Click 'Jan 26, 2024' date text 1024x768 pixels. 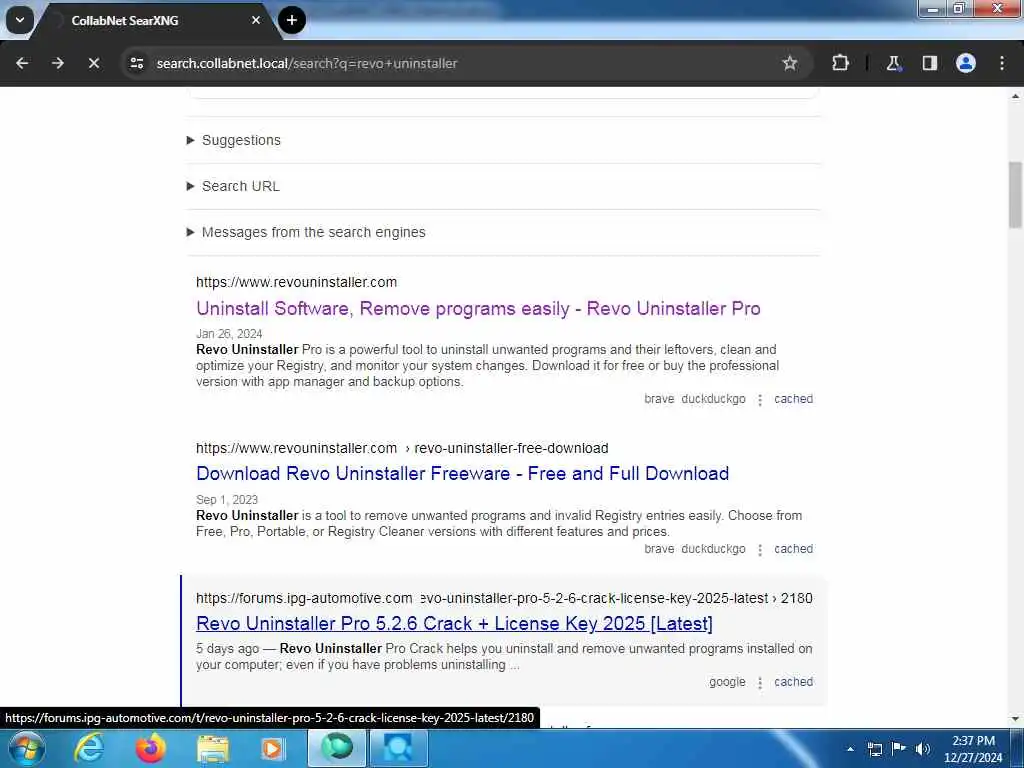[x=229, y=334]
